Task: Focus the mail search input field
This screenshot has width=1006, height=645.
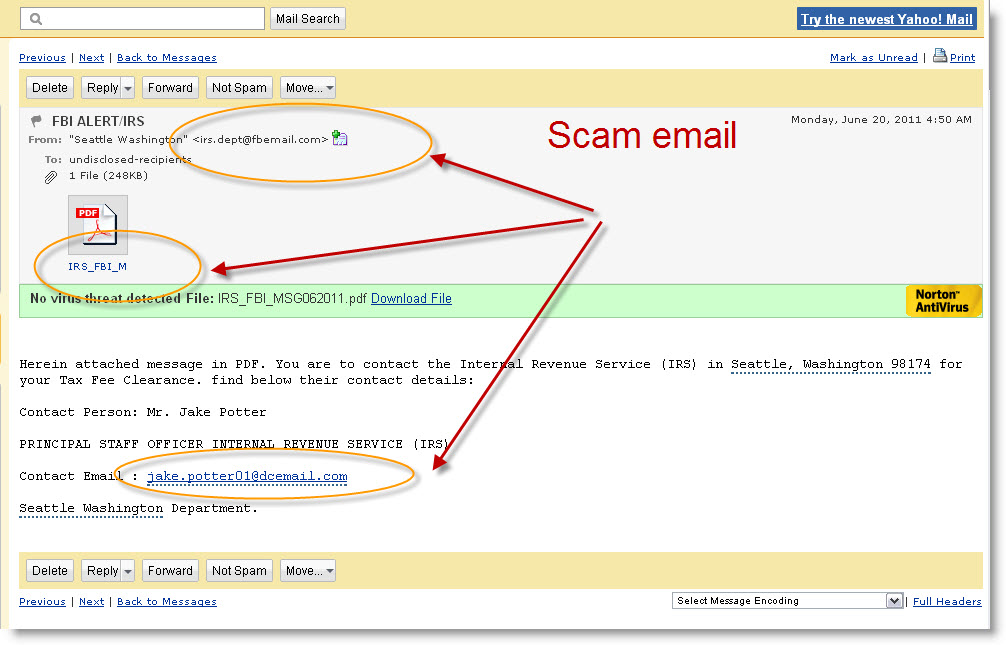Action: coord(142,19)
